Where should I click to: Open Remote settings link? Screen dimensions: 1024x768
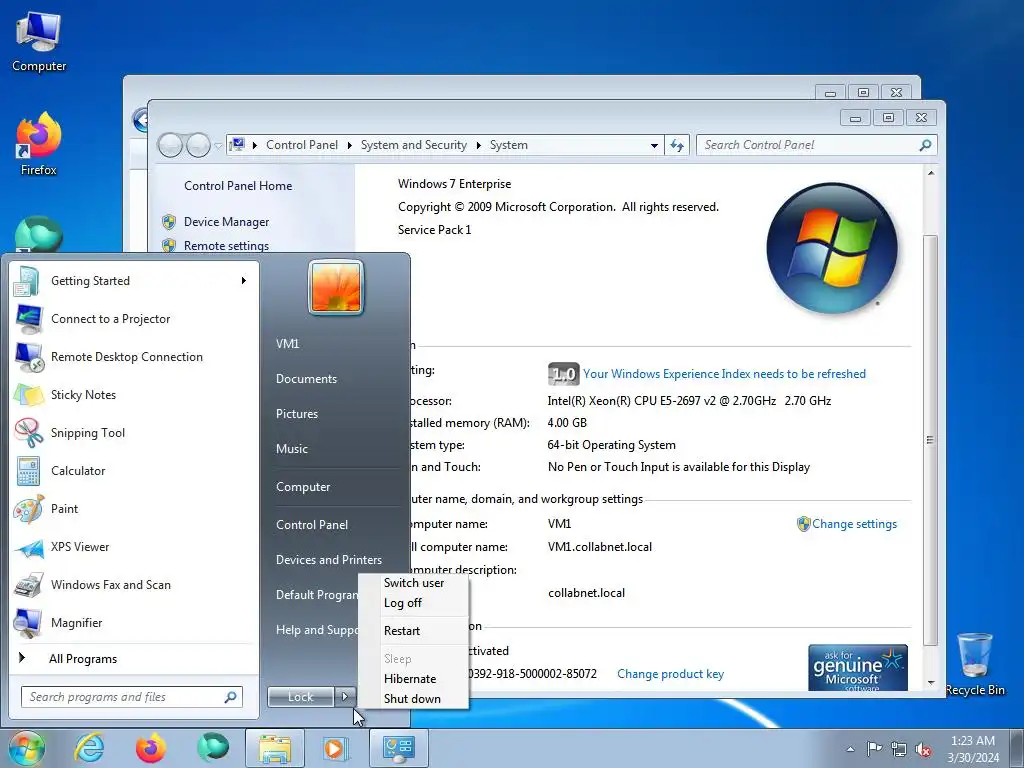coord(227,246)
